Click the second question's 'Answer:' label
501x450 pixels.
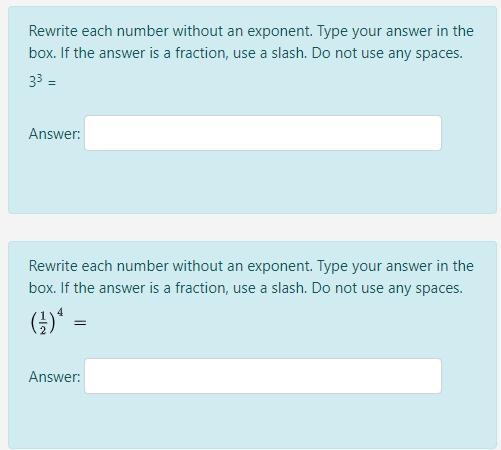pyautogui.click(x=55, y=377)
